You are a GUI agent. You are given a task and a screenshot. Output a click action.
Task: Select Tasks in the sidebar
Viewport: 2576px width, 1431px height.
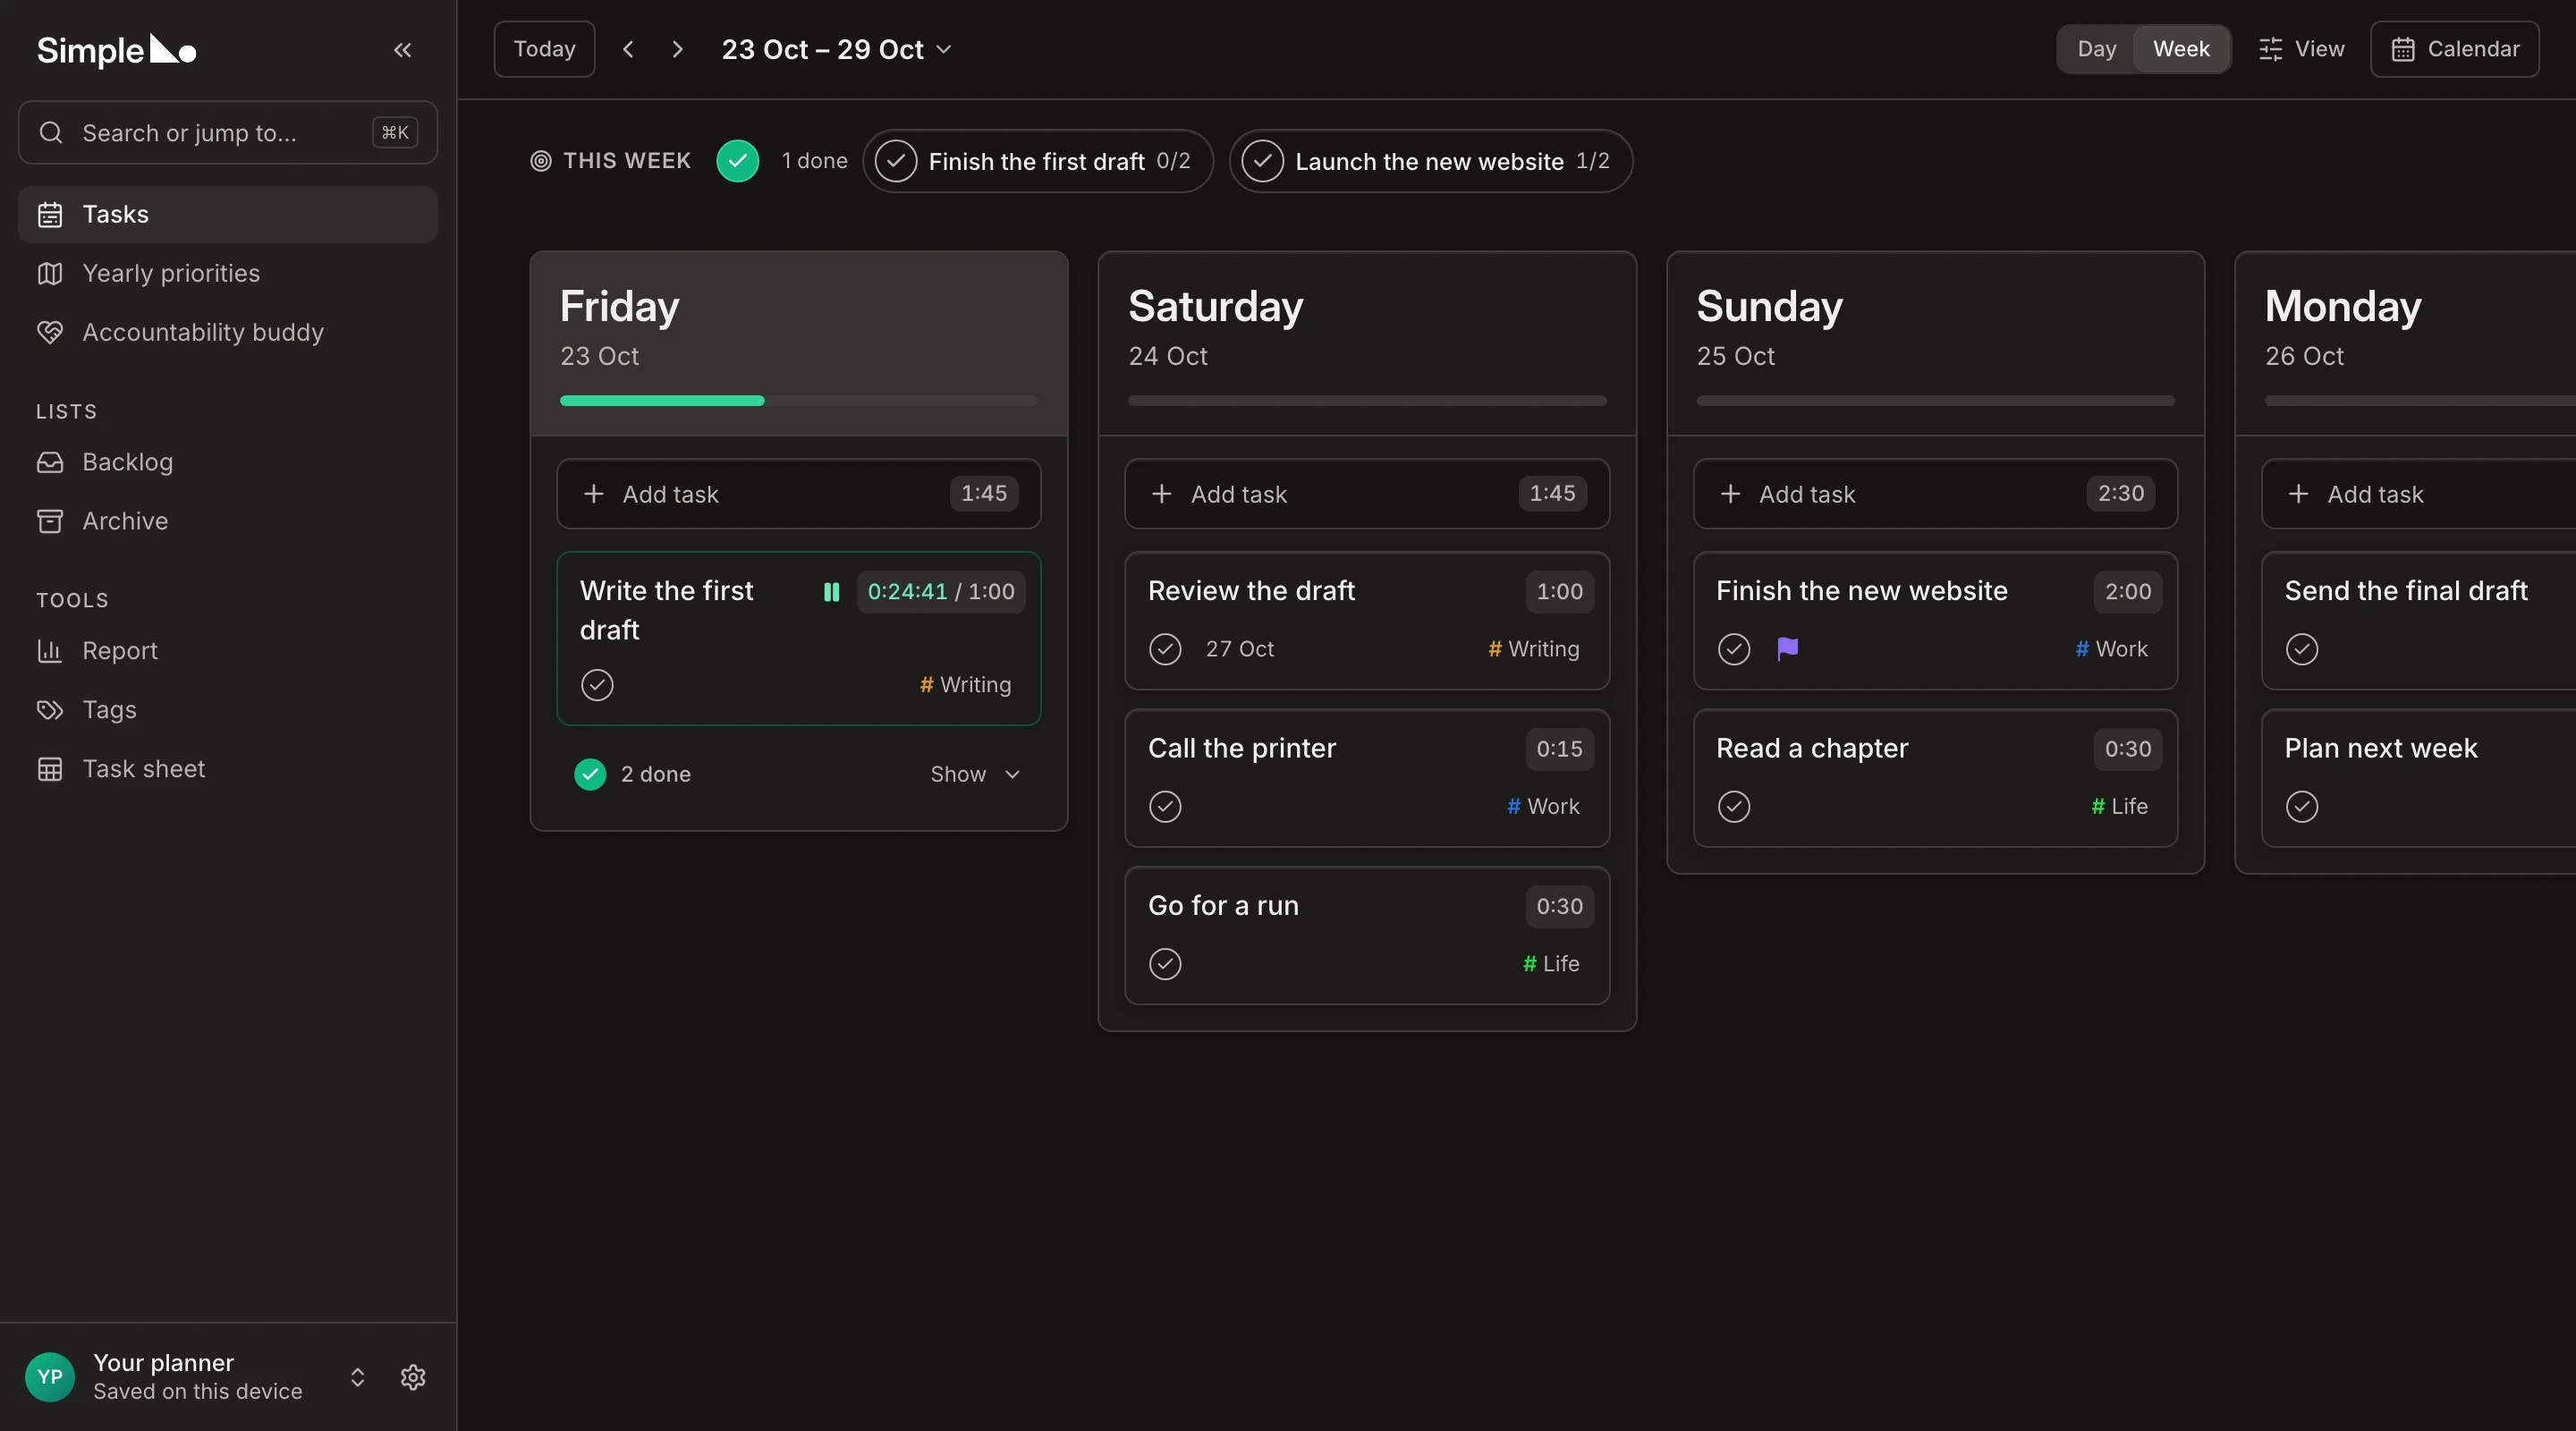228,214
